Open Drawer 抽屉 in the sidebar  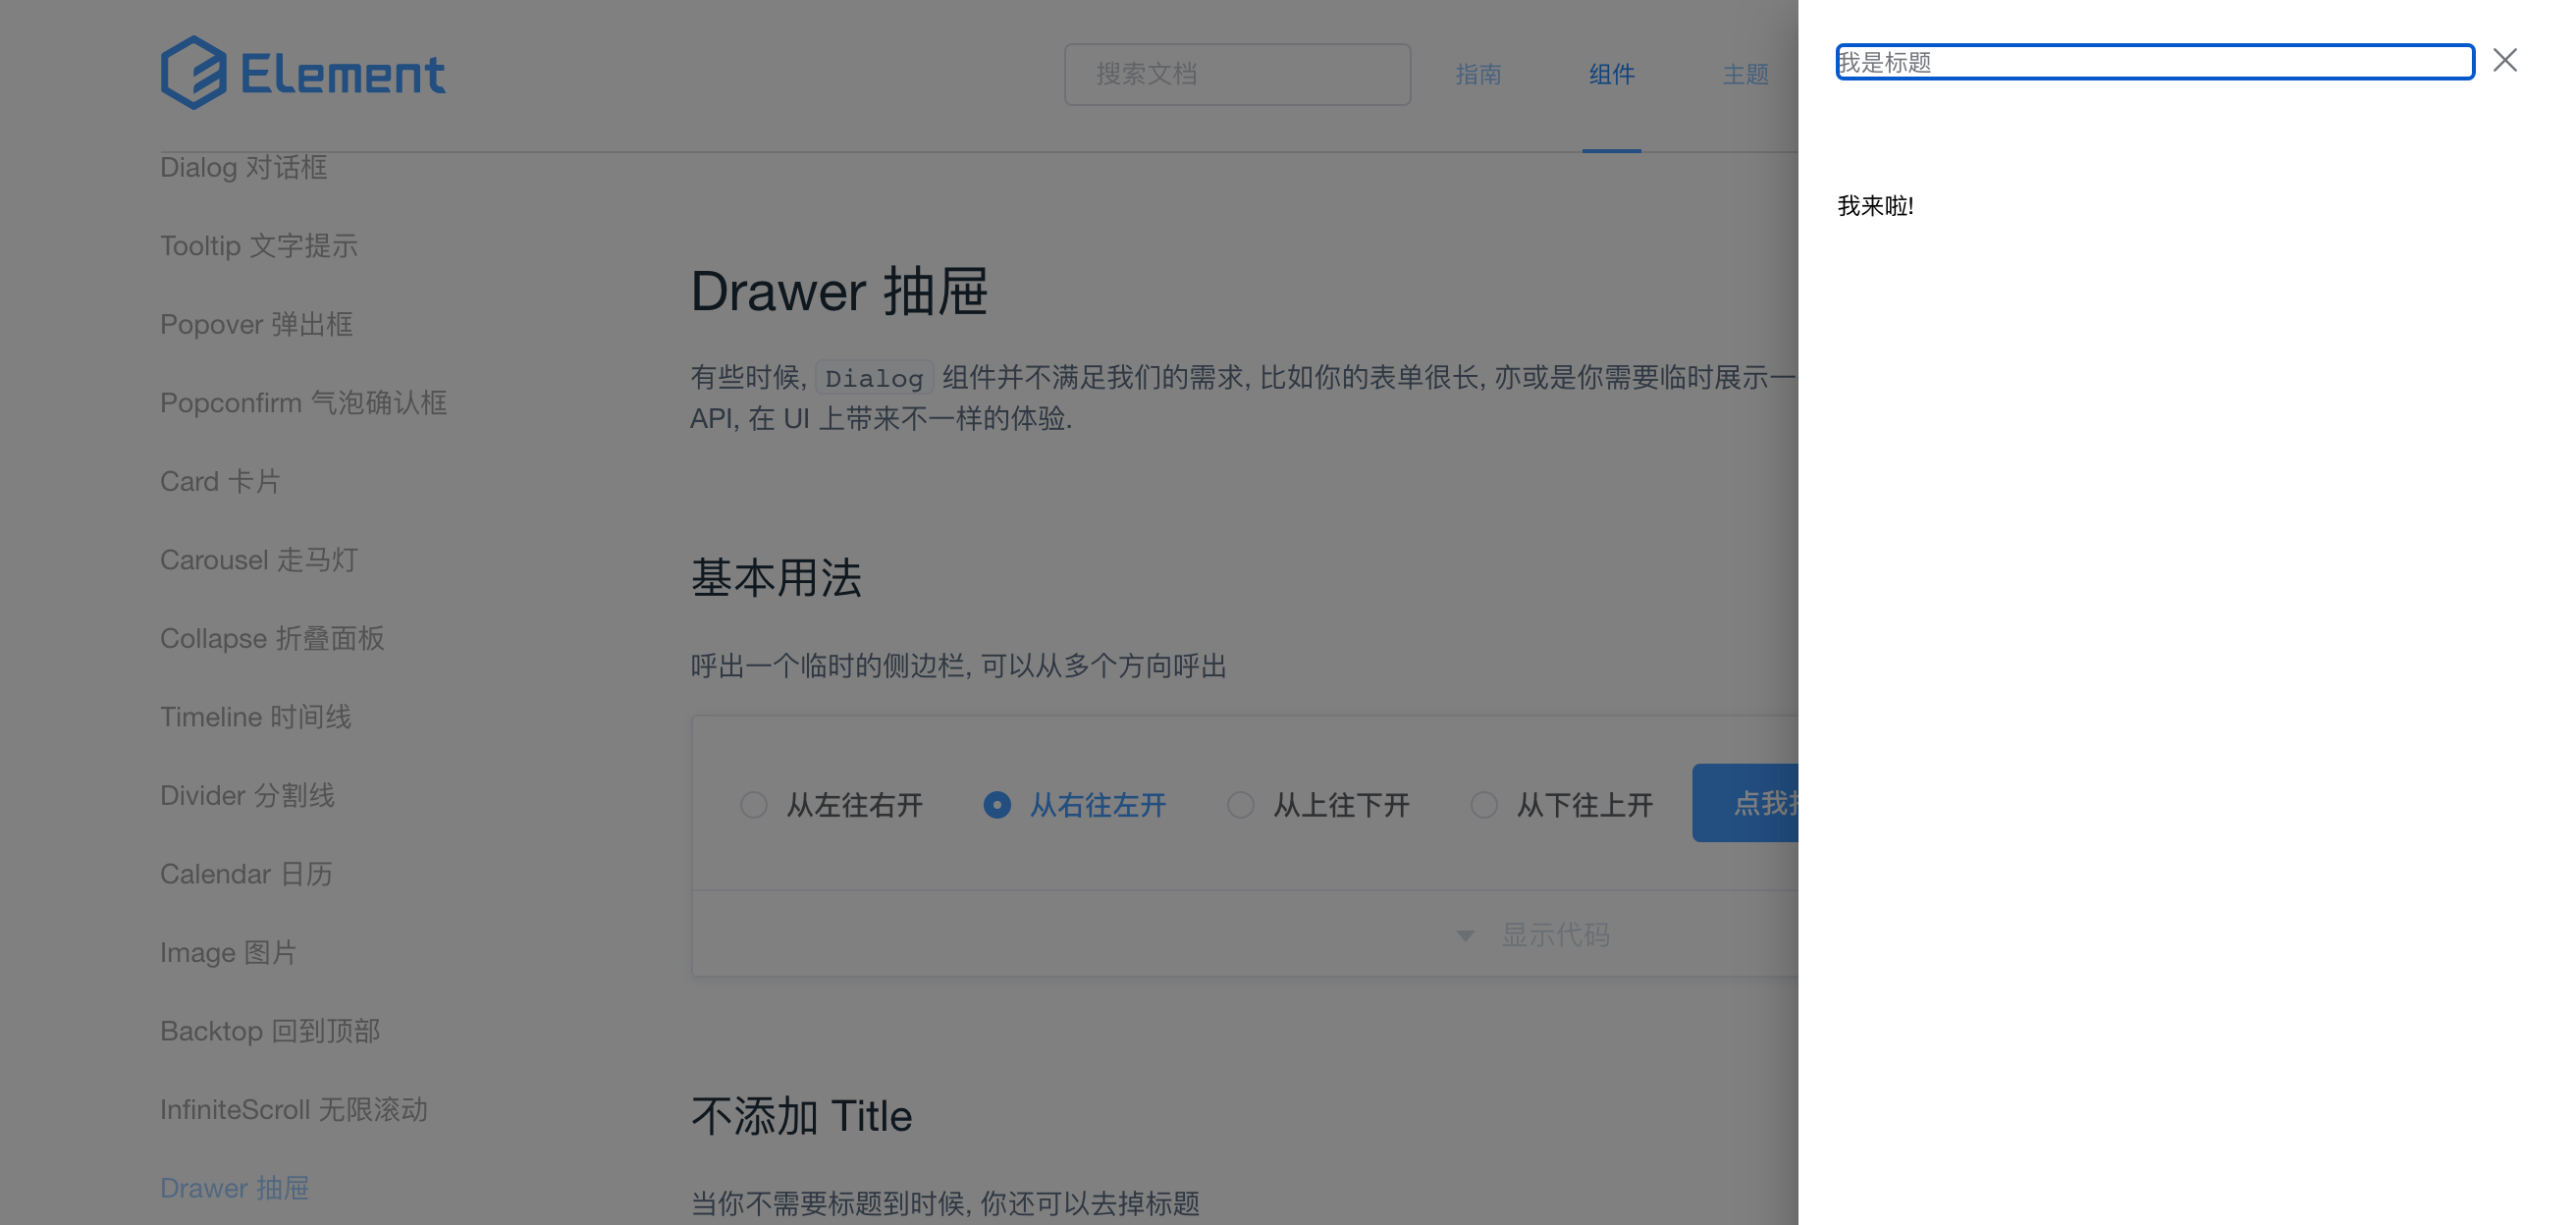234,1187
